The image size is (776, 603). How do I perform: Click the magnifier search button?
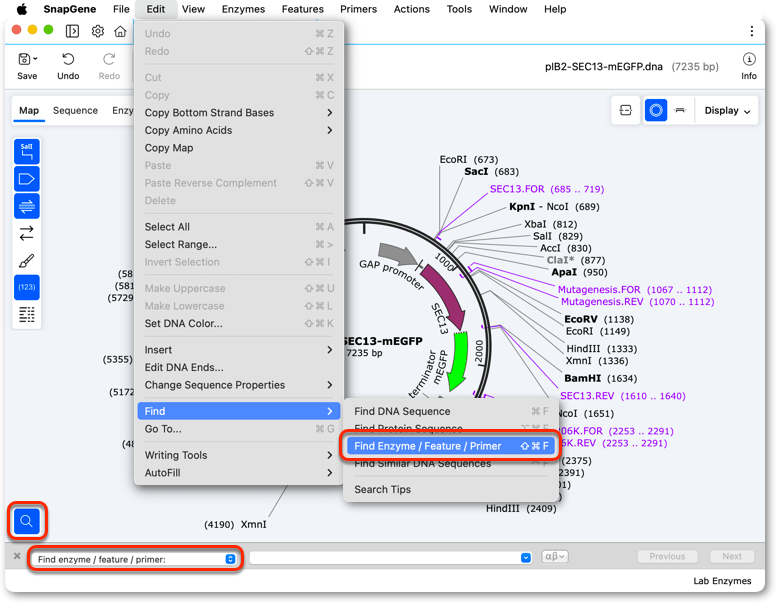tap(27, 521)
